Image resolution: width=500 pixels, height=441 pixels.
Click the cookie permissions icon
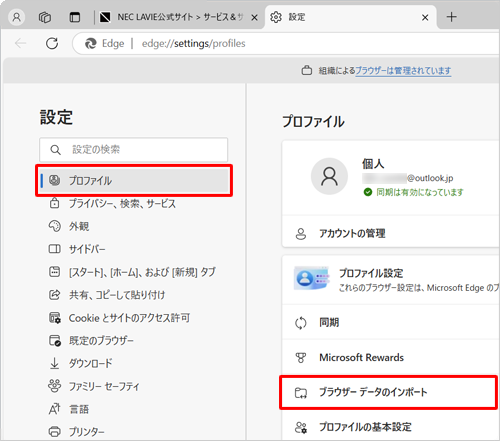coord(55,318)
